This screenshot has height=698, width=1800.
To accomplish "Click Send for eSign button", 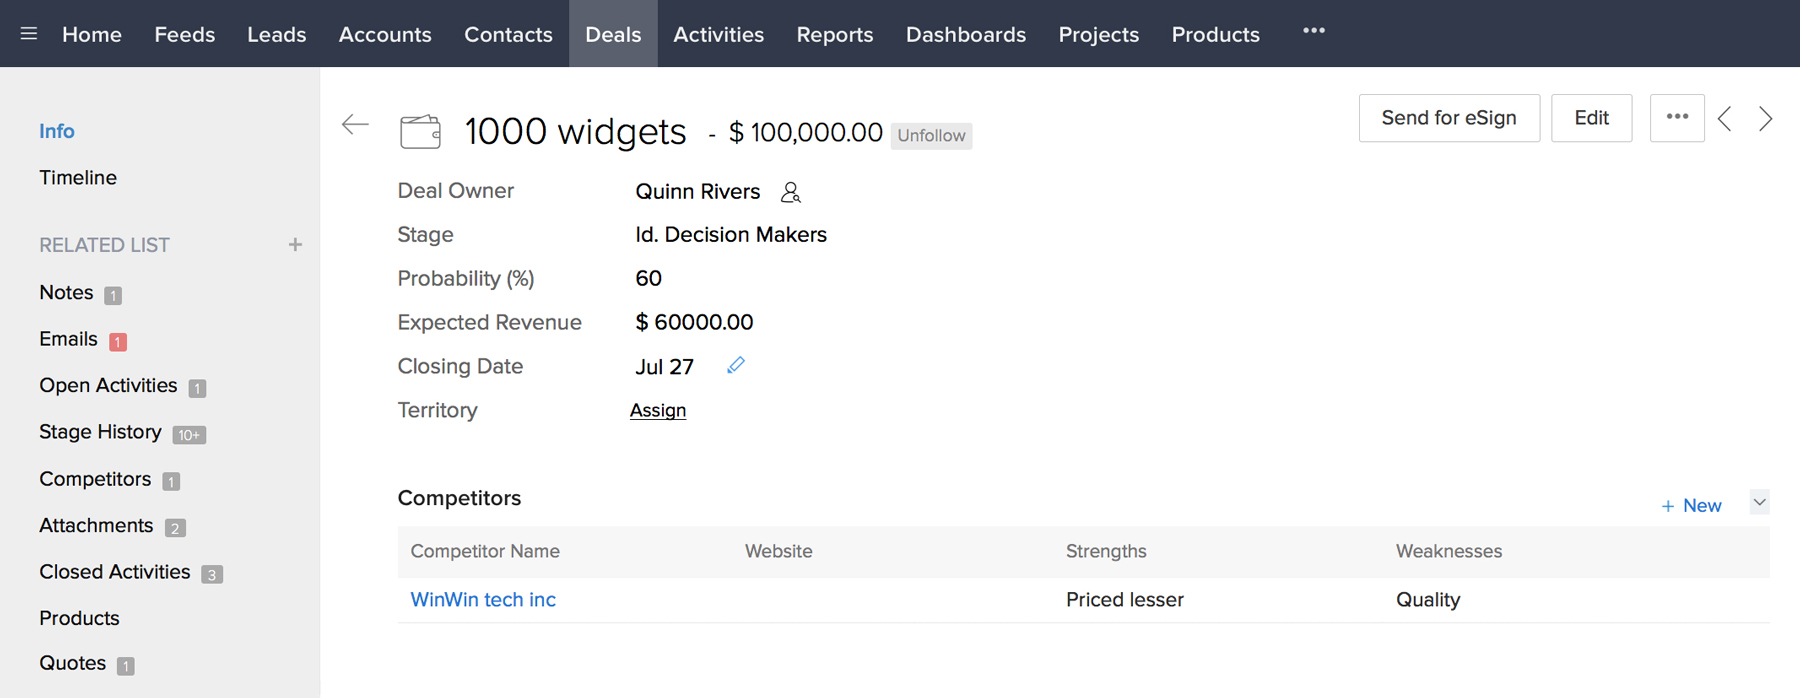I will point(1449,118).
